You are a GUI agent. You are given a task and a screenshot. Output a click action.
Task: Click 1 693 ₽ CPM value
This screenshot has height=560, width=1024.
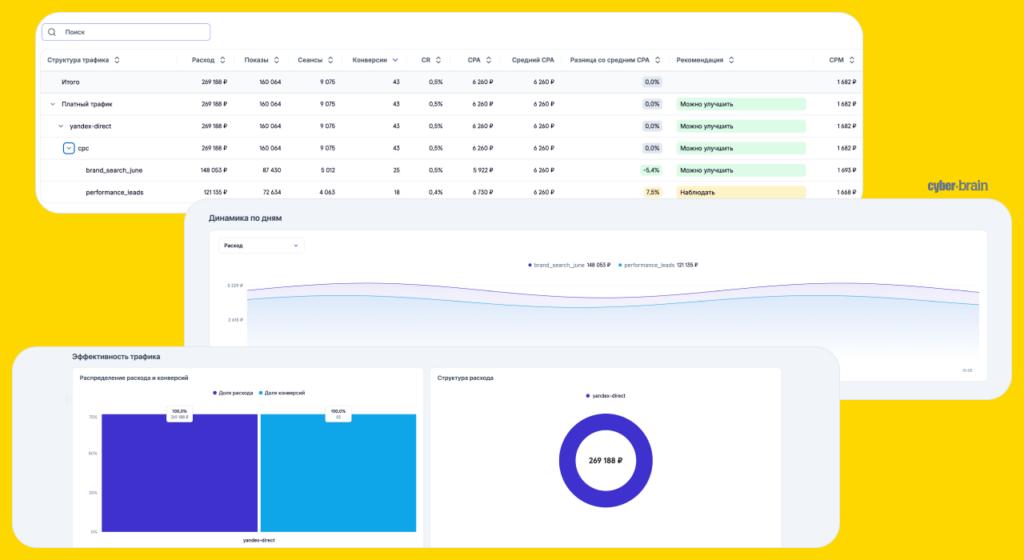846,170
